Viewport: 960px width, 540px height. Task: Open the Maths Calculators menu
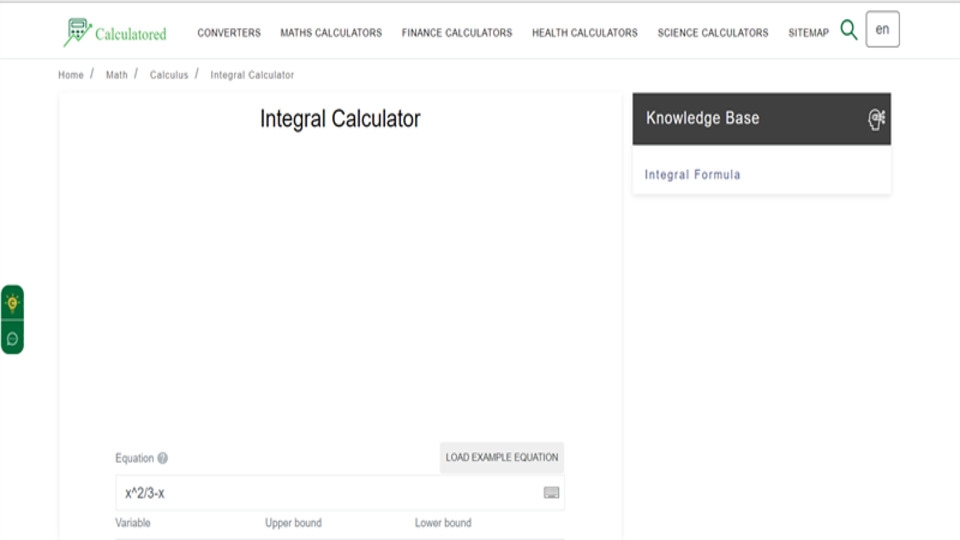331,32
